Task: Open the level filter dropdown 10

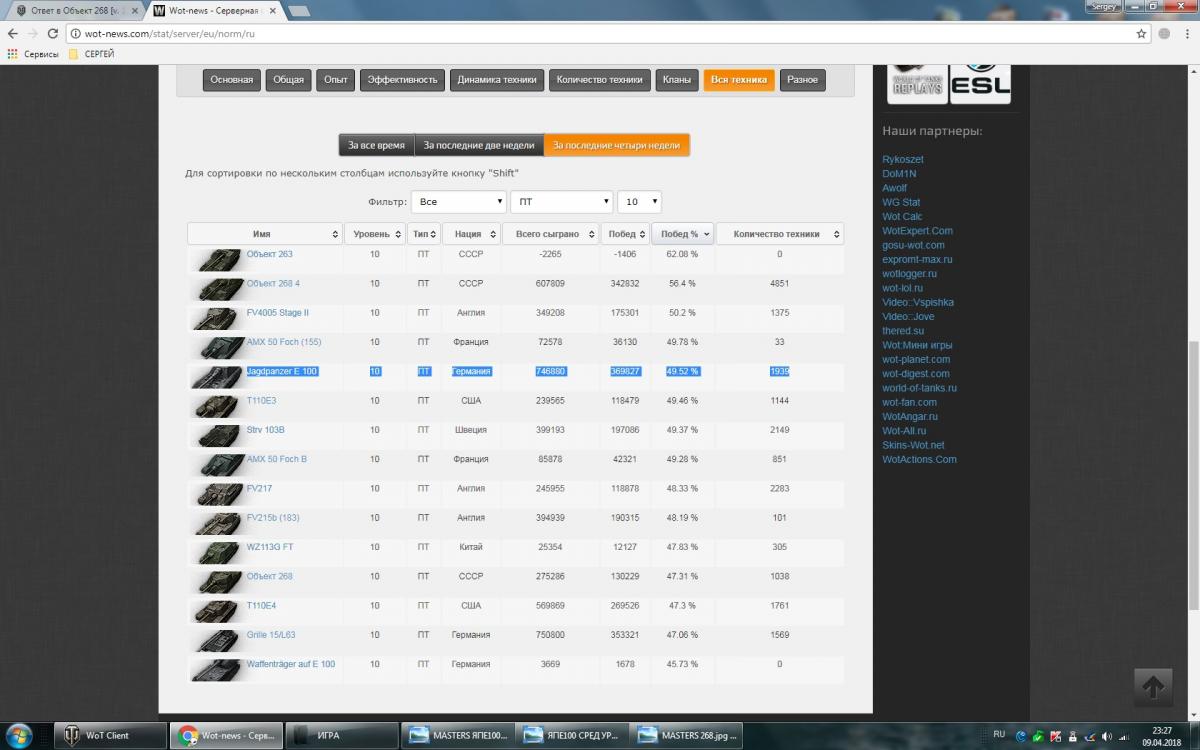Action: [x=639, y=202]
